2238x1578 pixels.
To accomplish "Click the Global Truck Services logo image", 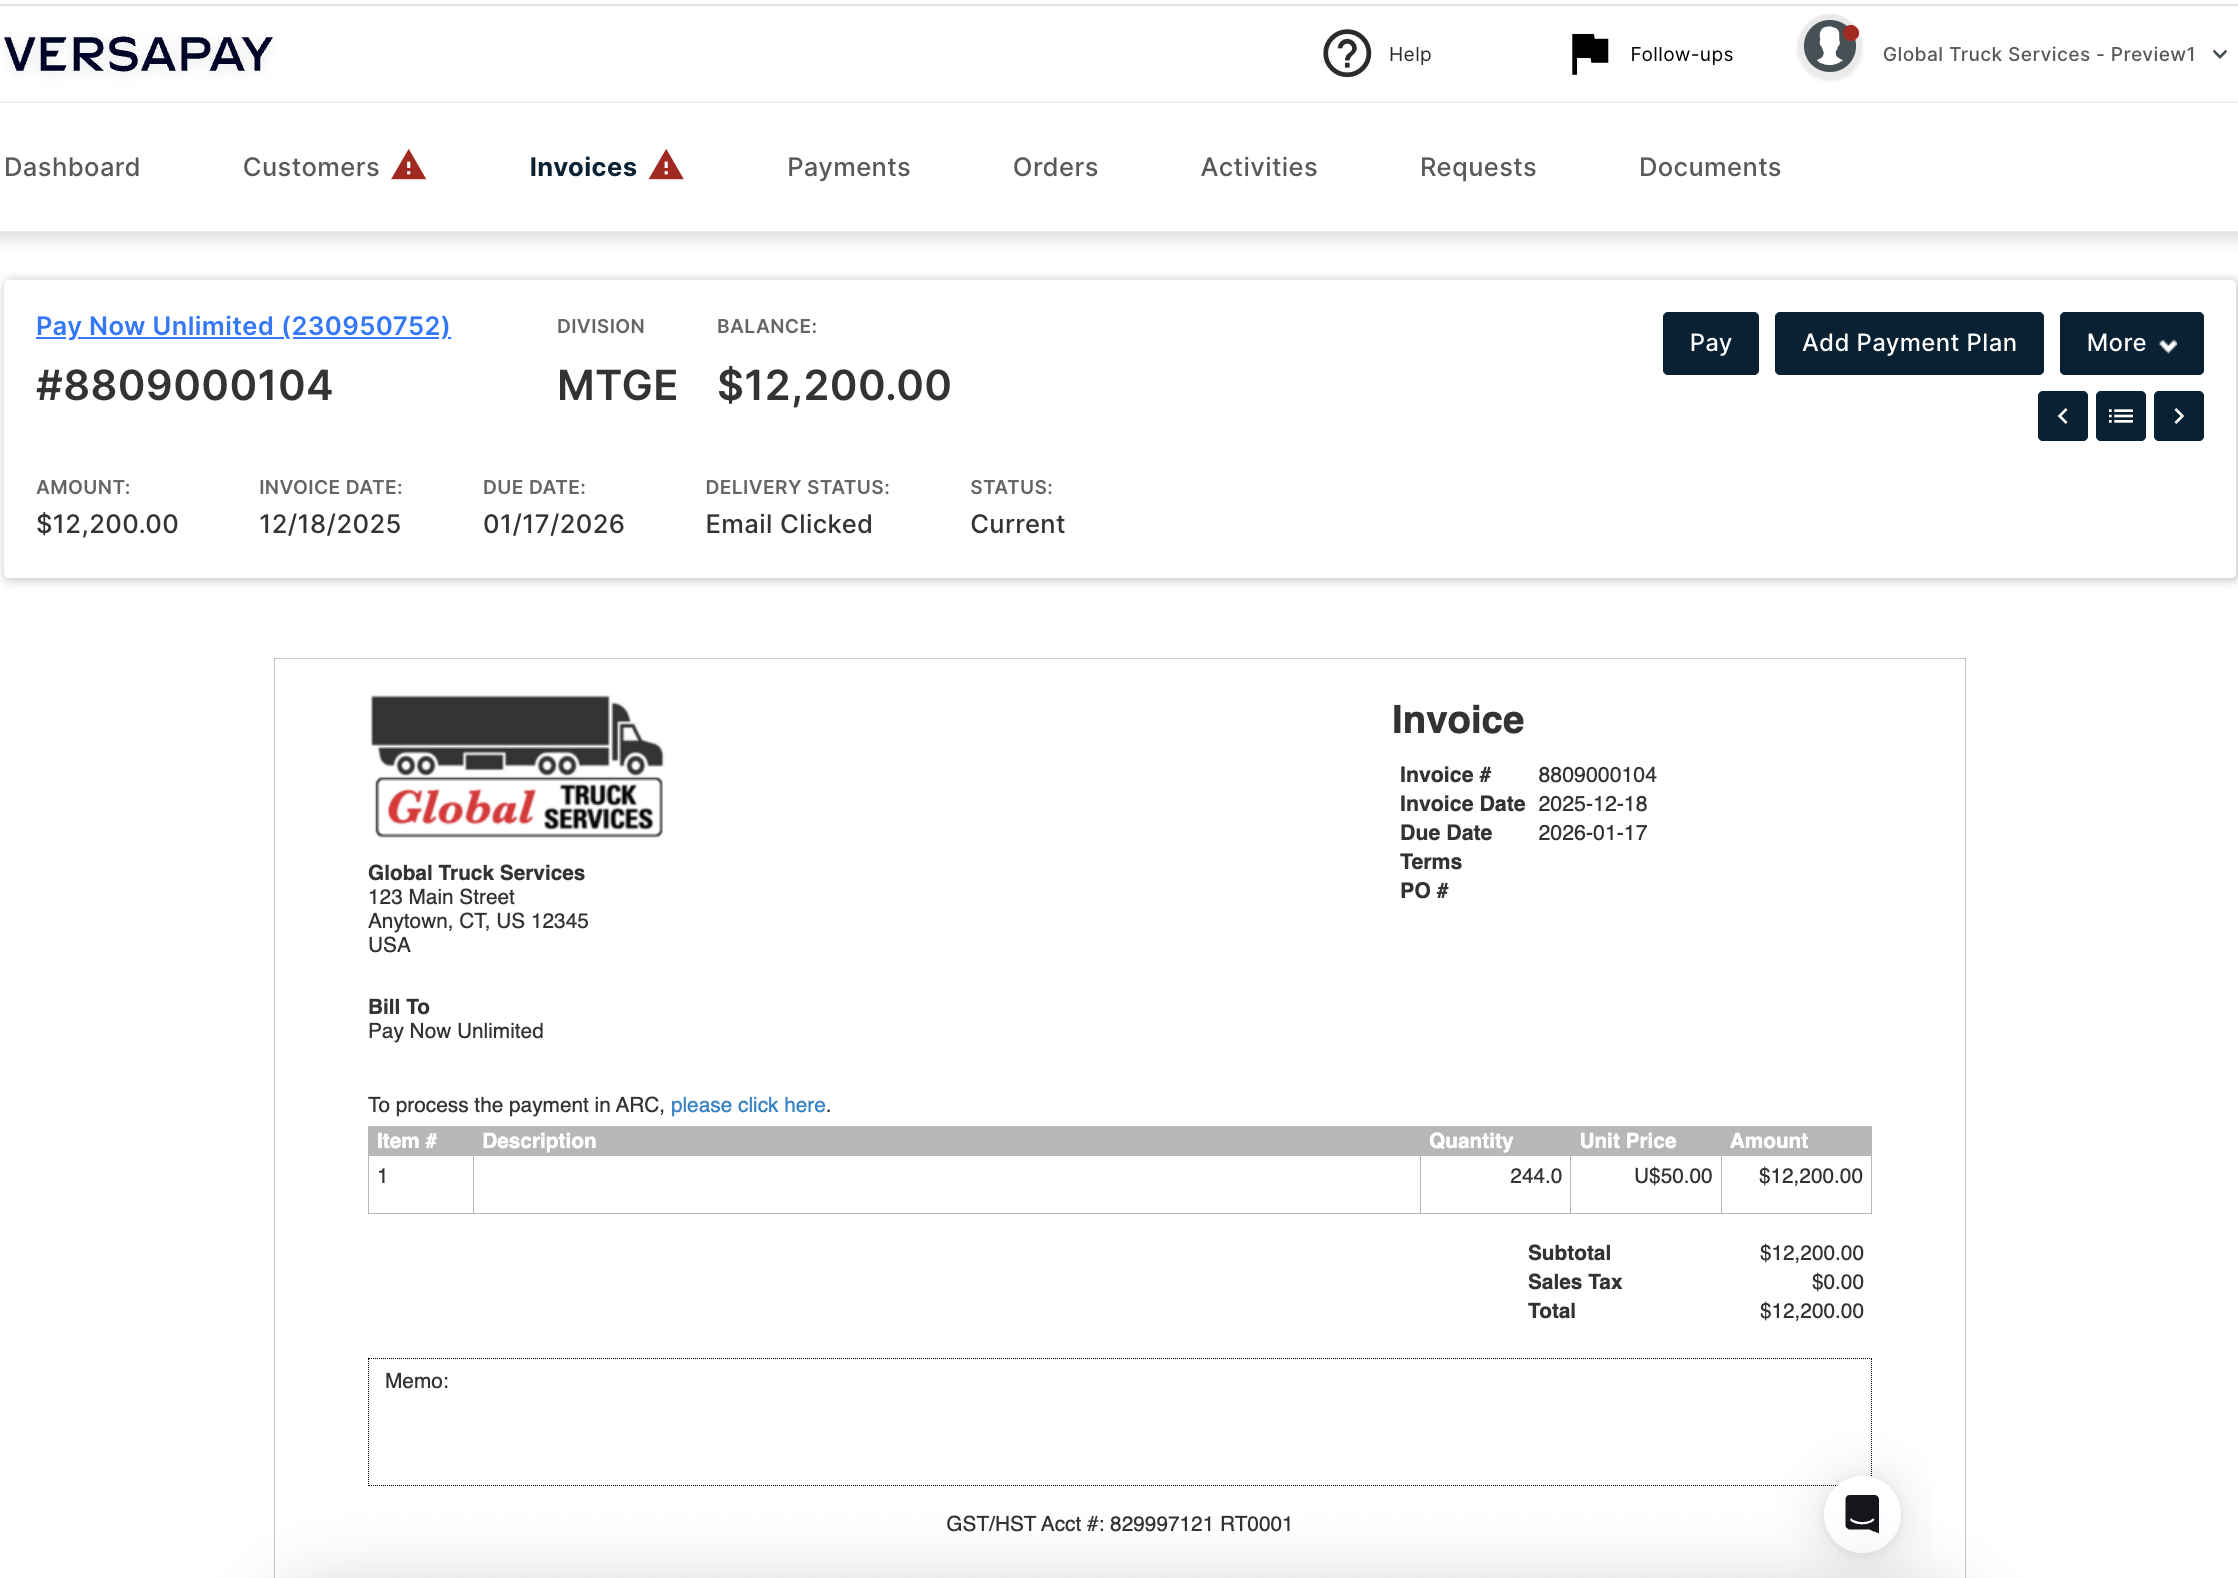I will pyautogui.click(x=516, y=767).
